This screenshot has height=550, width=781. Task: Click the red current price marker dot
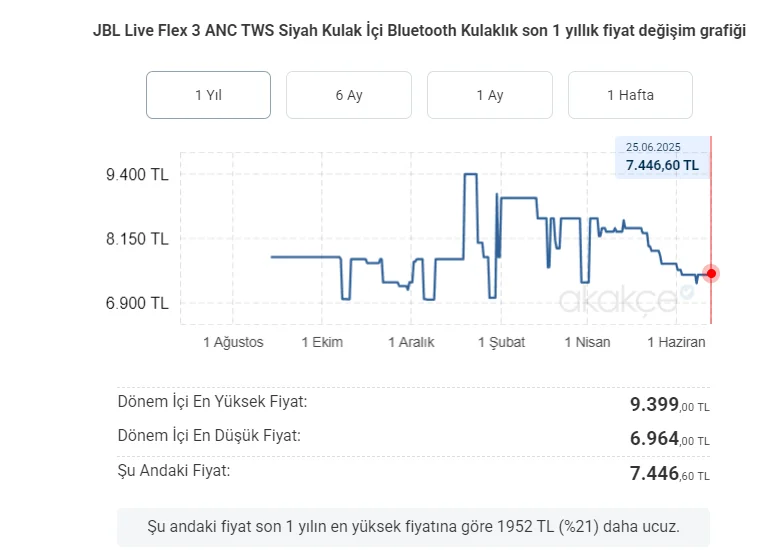pyautogui.click(x=711, y=274)
